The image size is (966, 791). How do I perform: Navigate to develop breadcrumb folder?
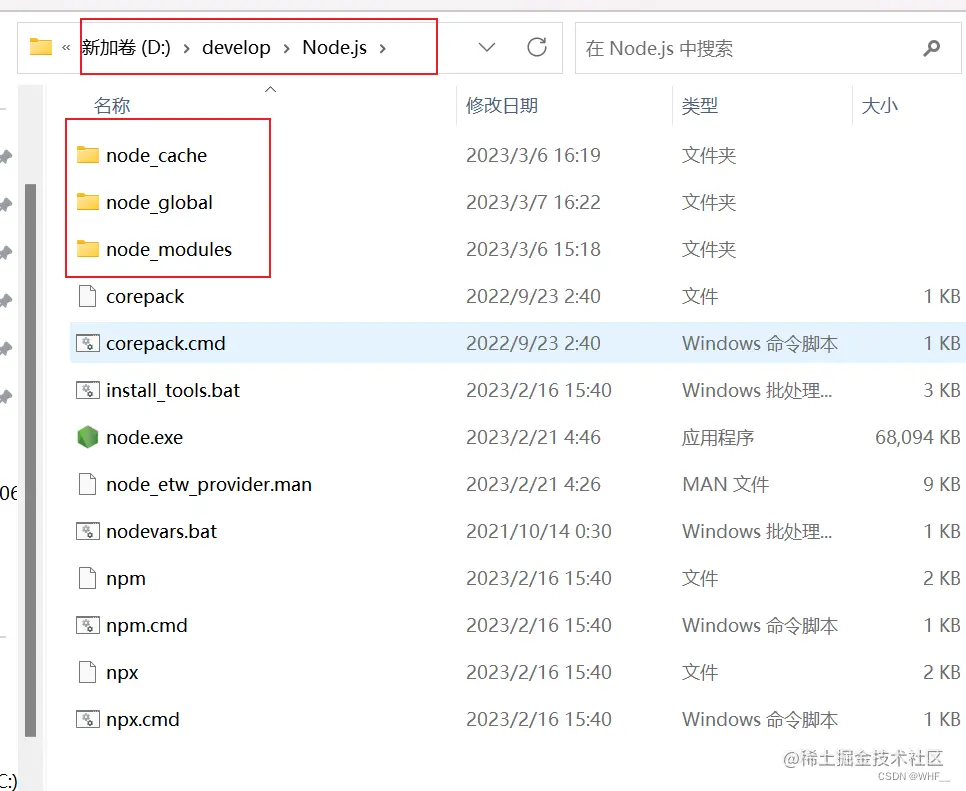pos(236,47)
